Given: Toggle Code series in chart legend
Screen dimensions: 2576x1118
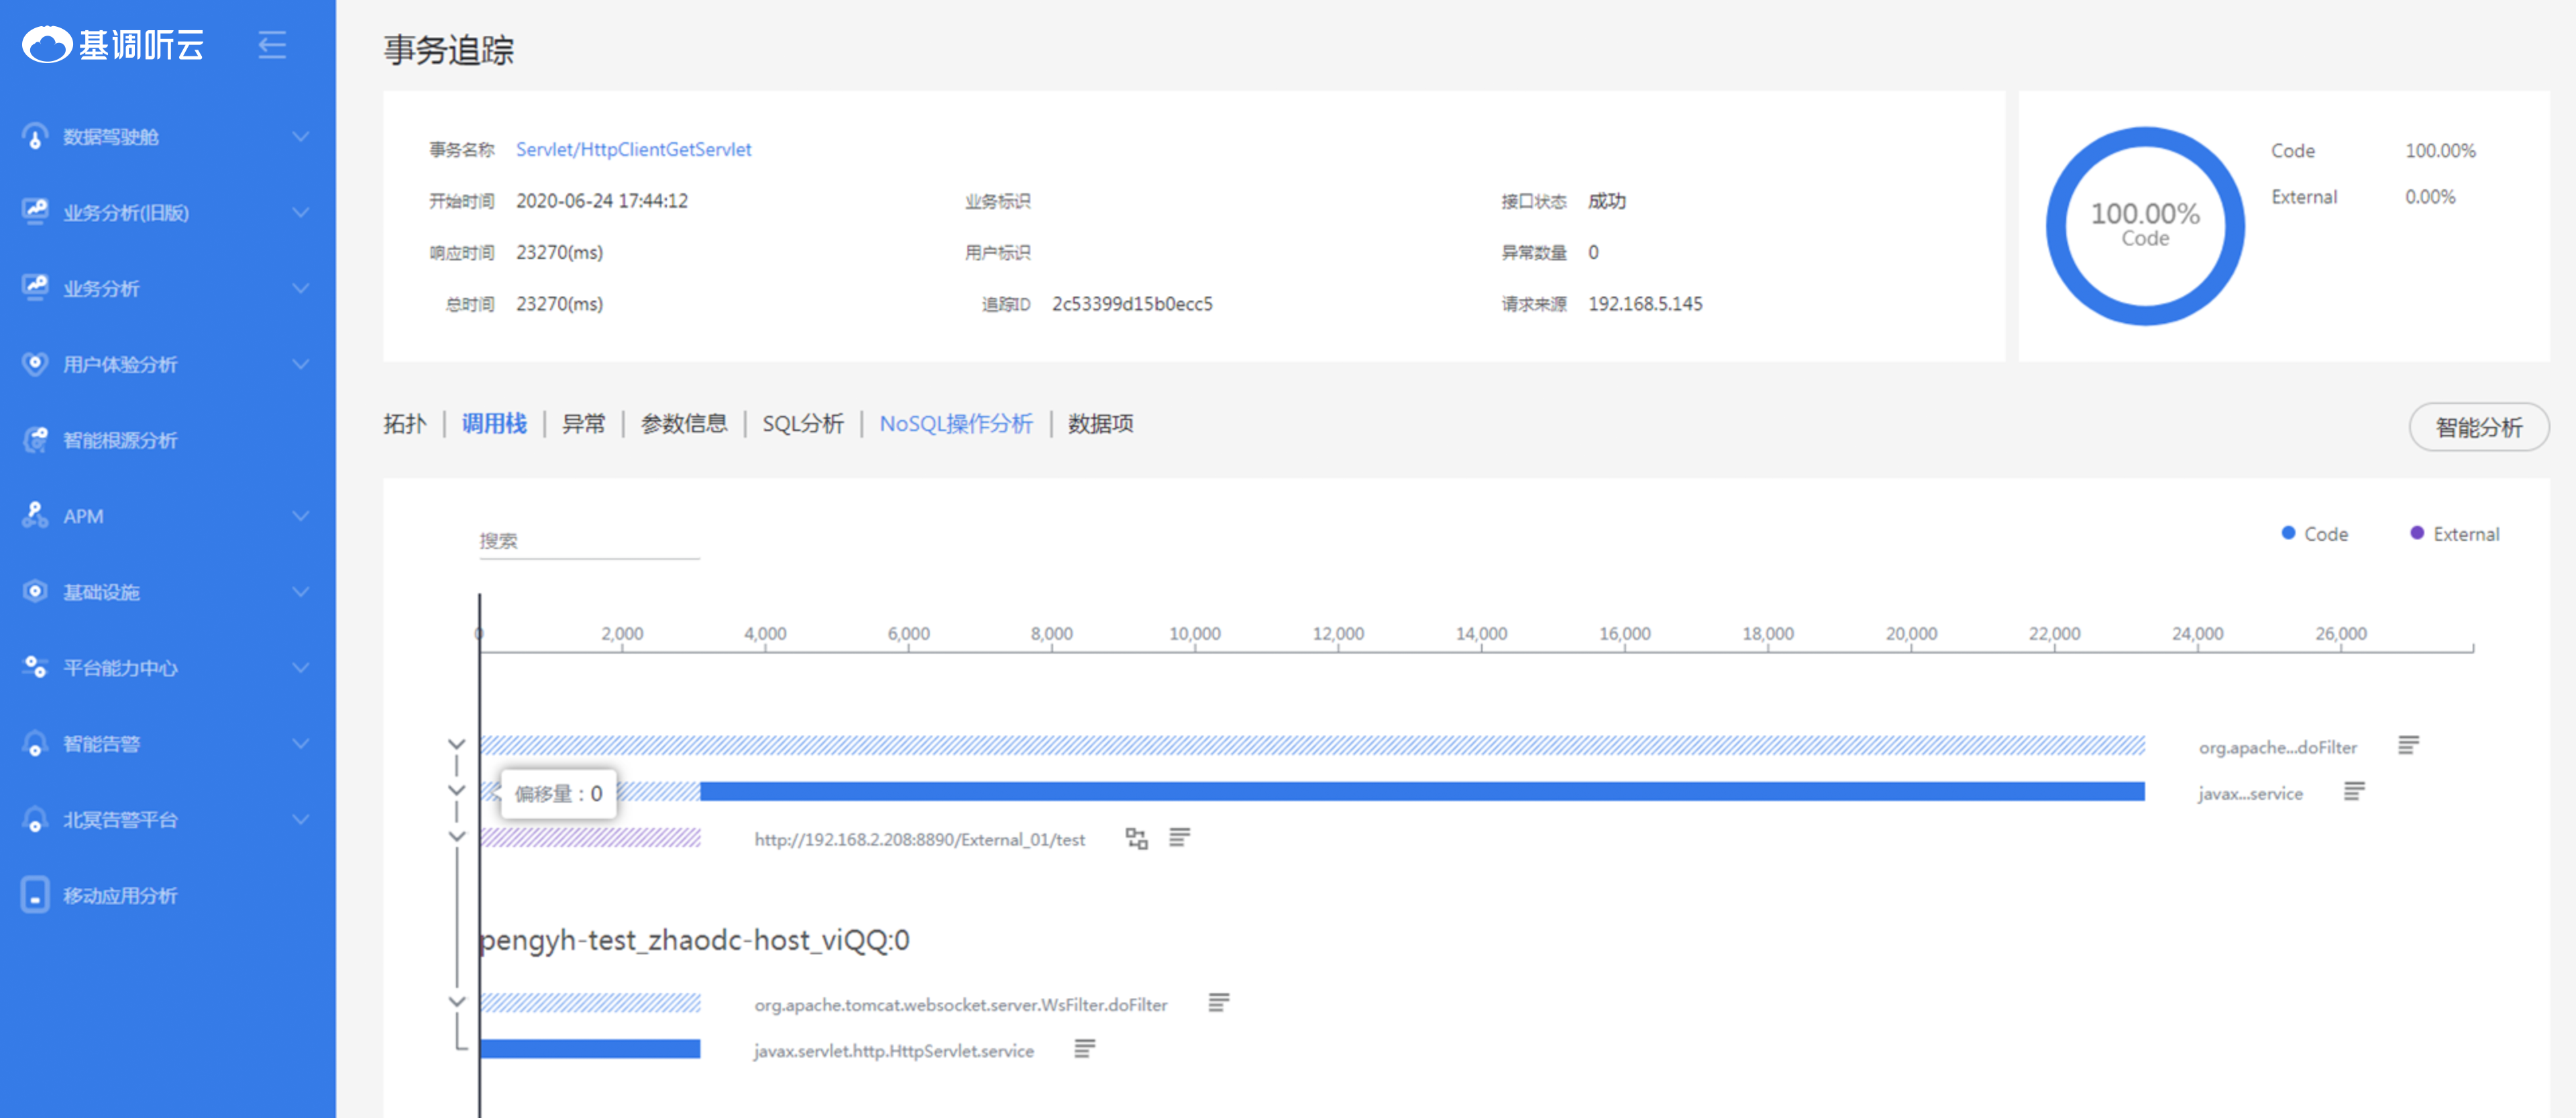Looking at the screenshot, I should tap(2314, 534).
